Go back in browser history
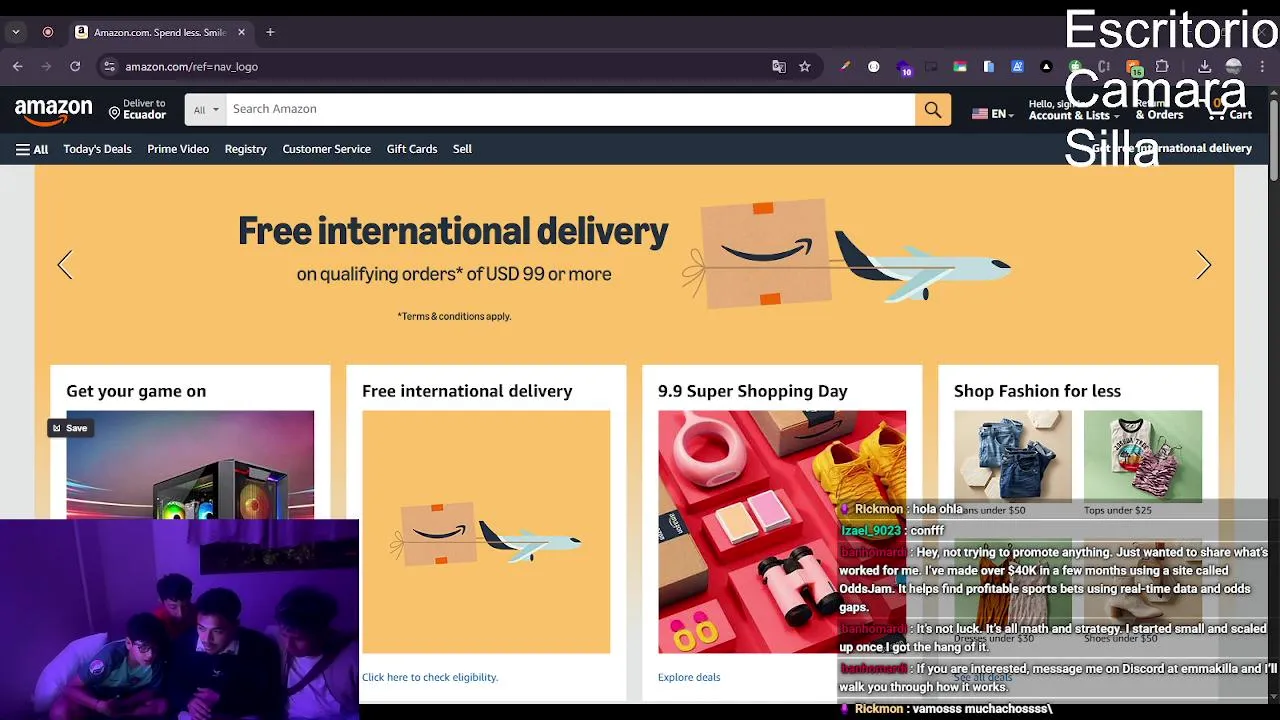The height and width of the screenshot is (720, 1280). (x=17, y=66)
